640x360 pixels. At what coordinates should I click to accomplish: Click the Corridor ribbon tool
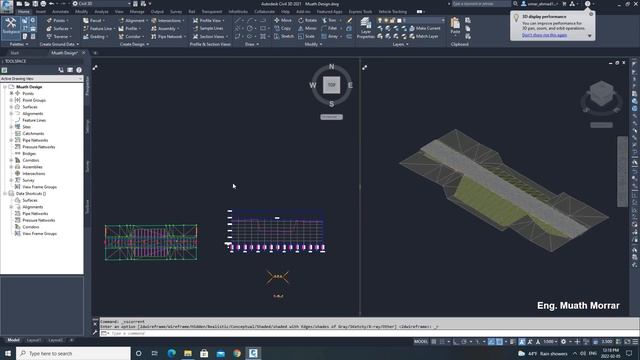point(131,36)
